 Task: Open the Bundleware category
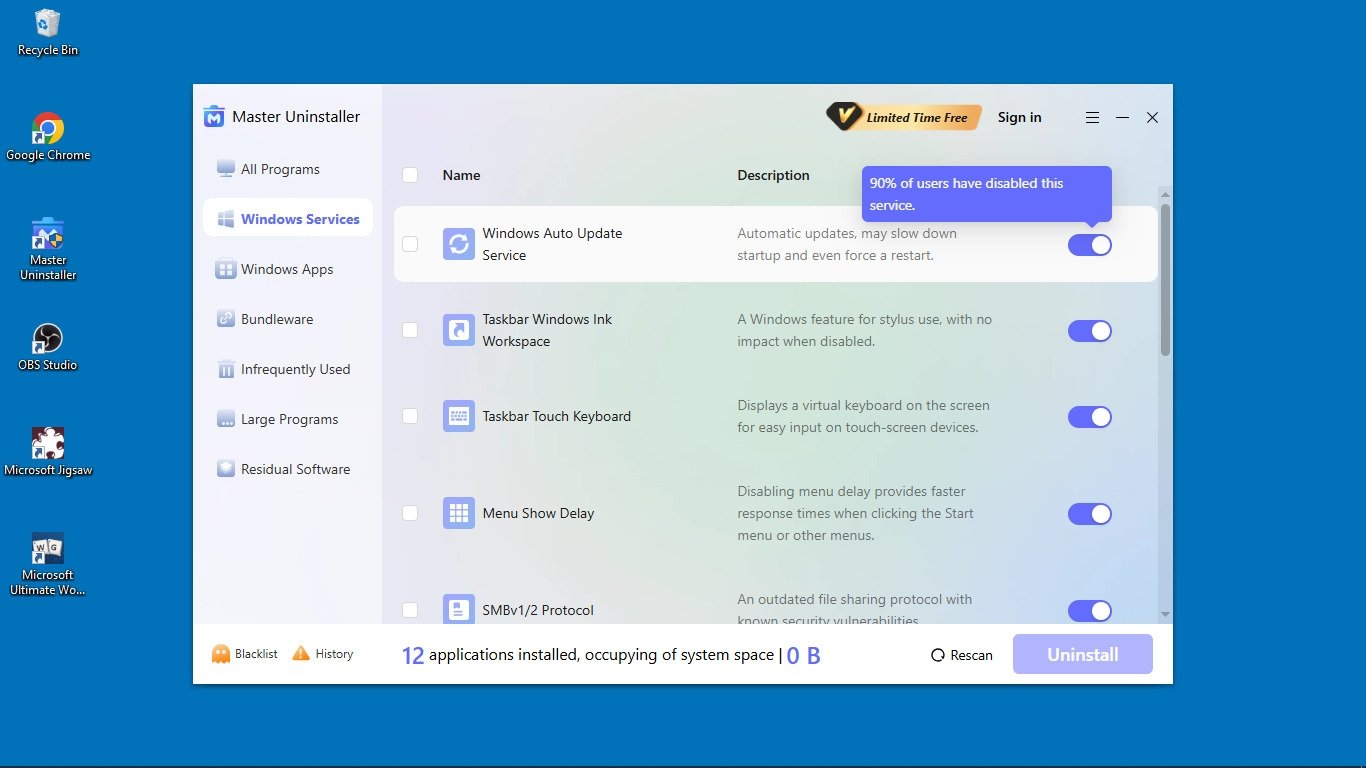click(277, 320)
